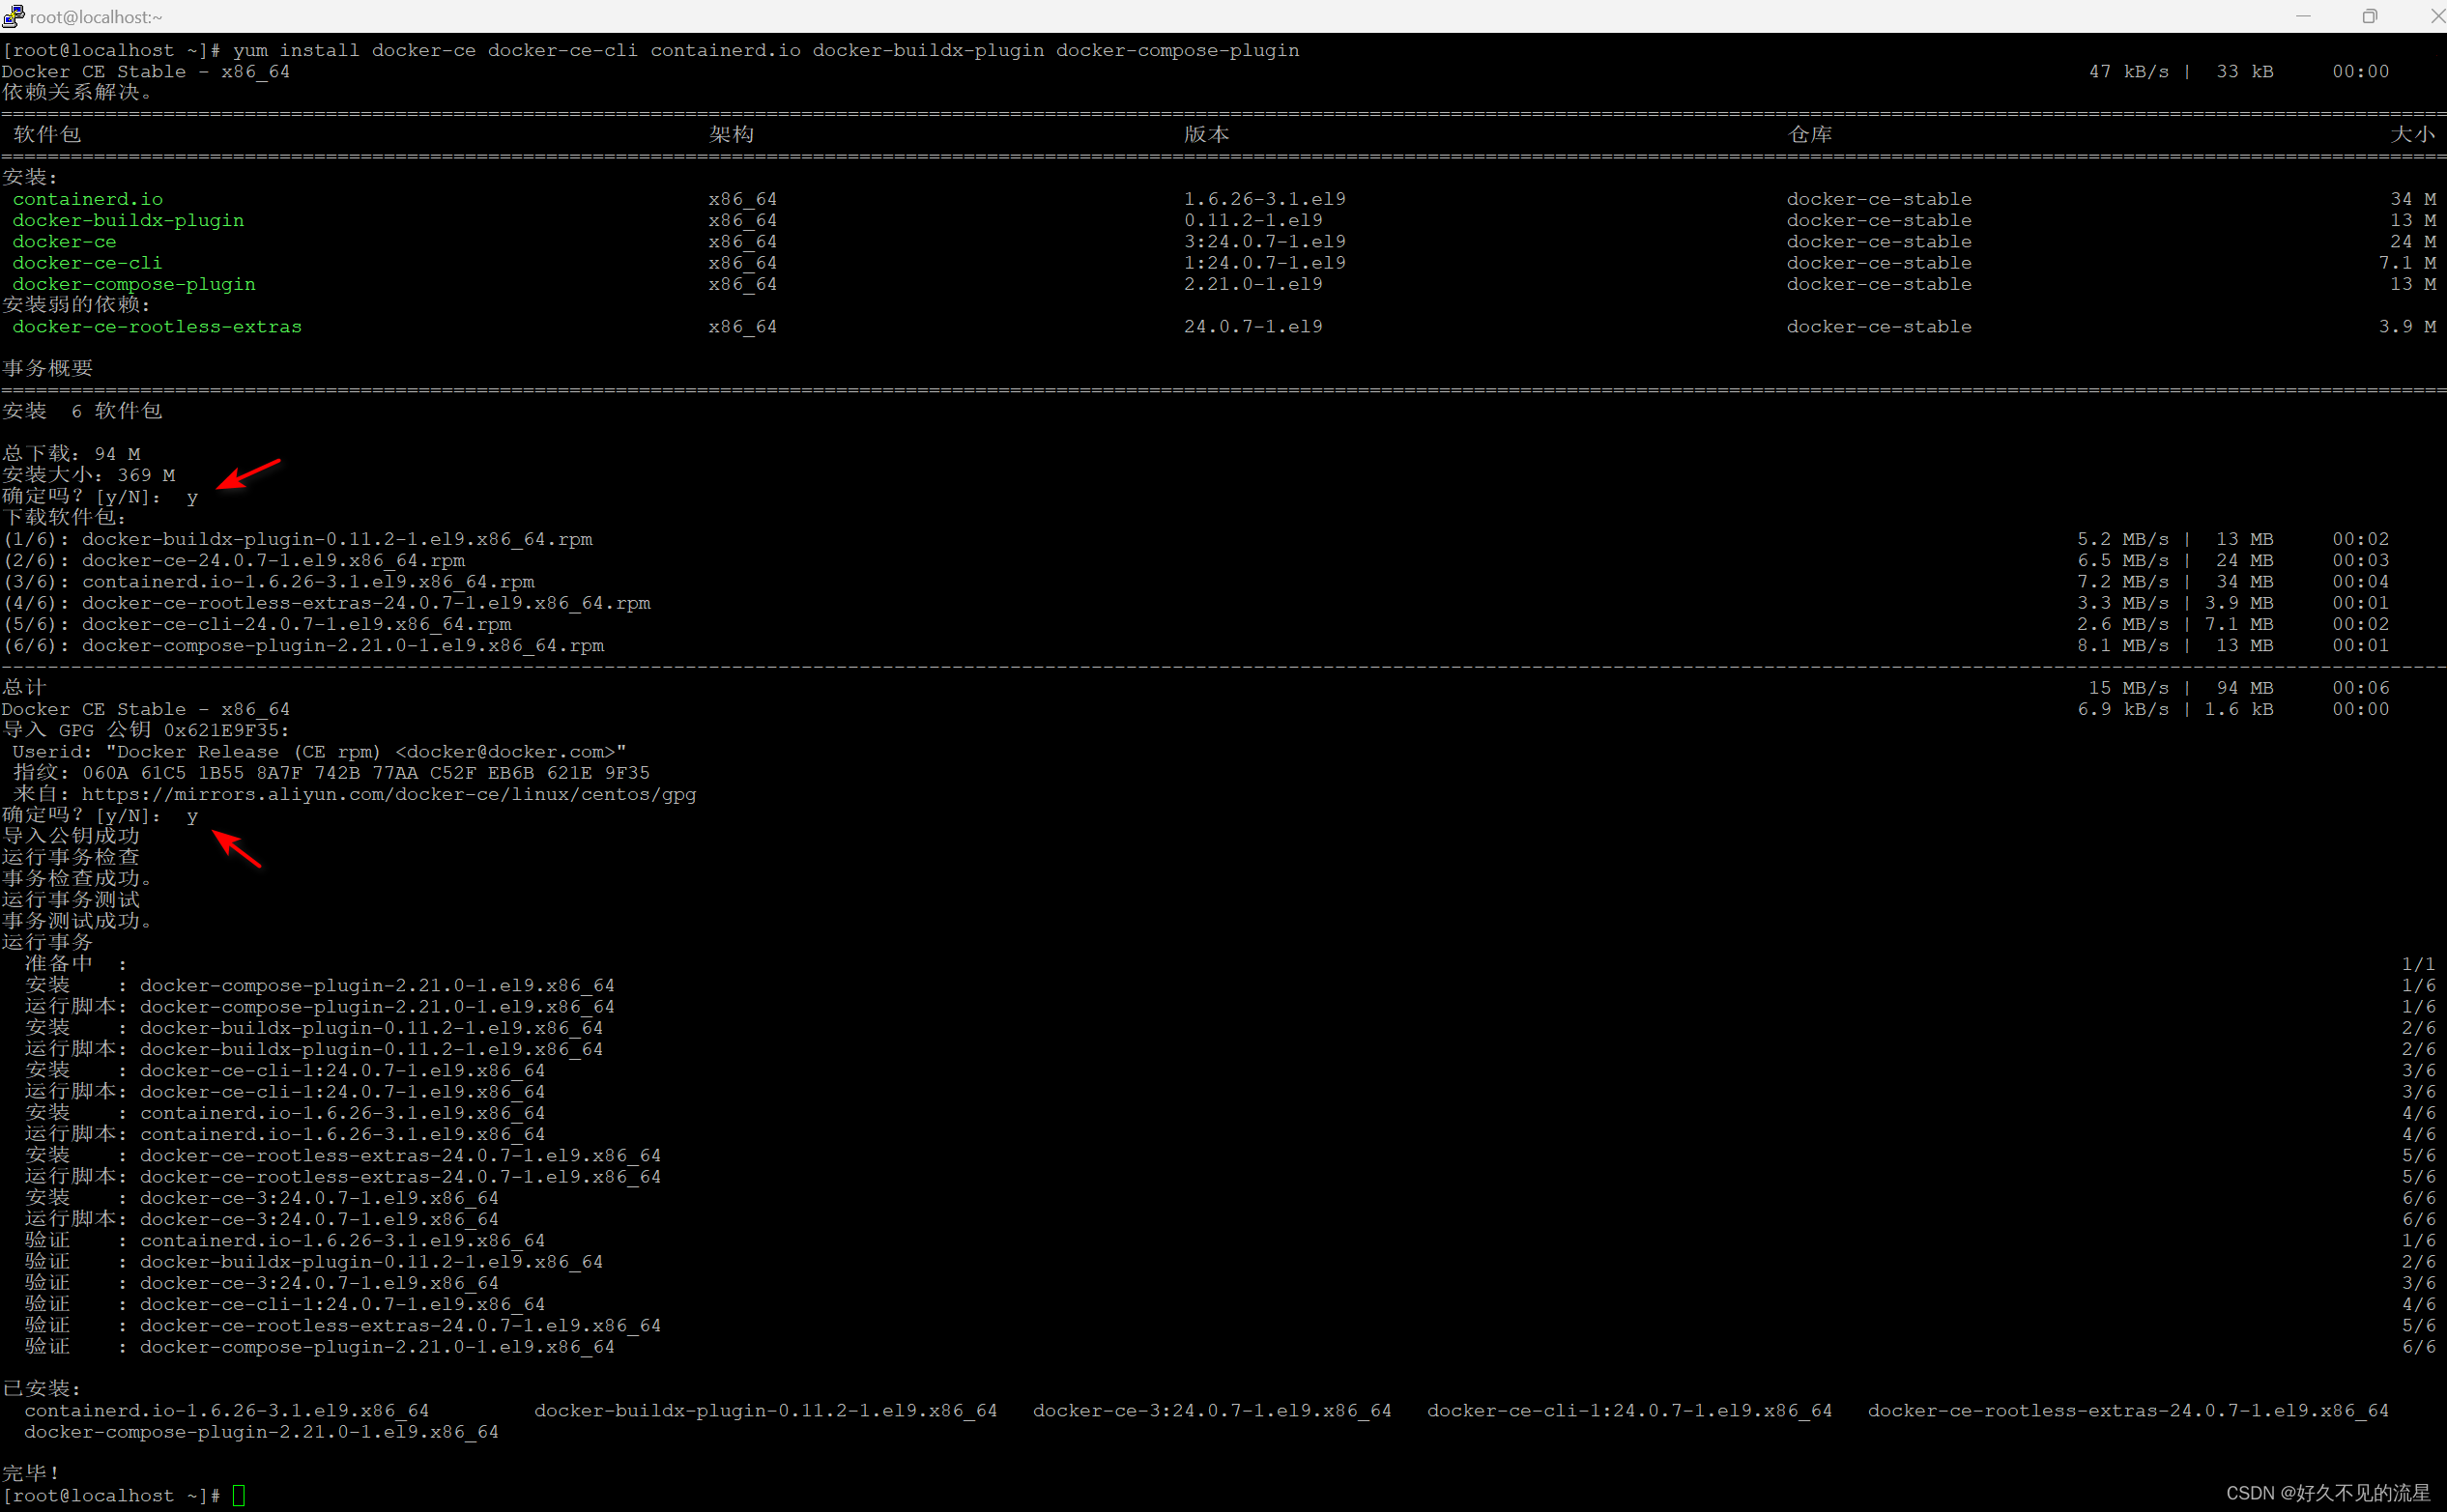
Task: Click the docker-compose-plugin green package entry
Action: (133, 284)
